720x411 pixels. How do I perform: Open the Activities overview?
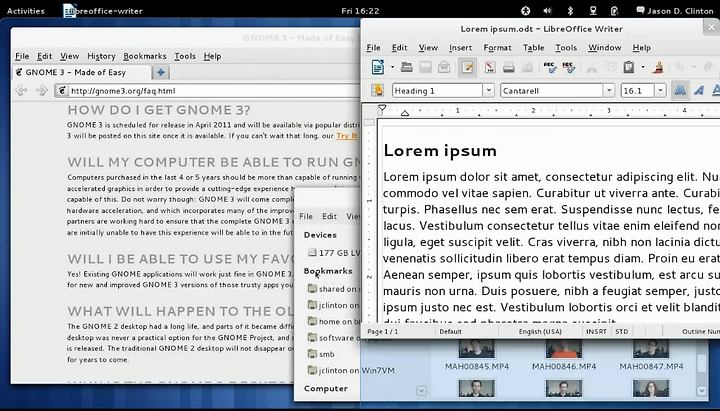click(26, 11)
